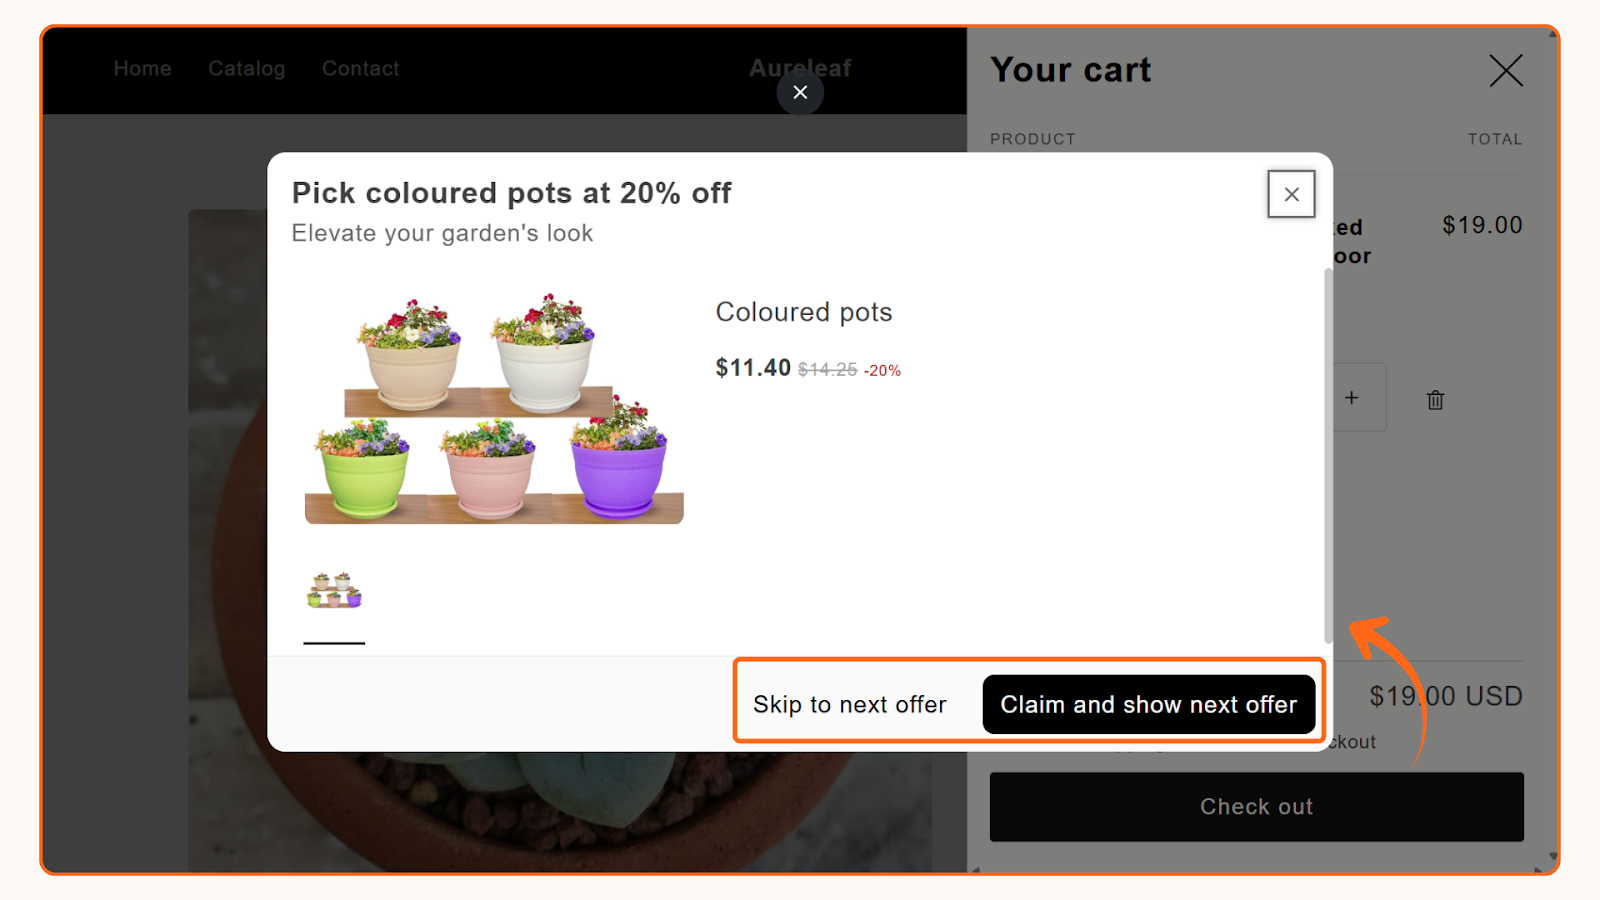This screenshot has width=1600, height=900.
Task: Open the Catalog page
Action: point(246,68)
